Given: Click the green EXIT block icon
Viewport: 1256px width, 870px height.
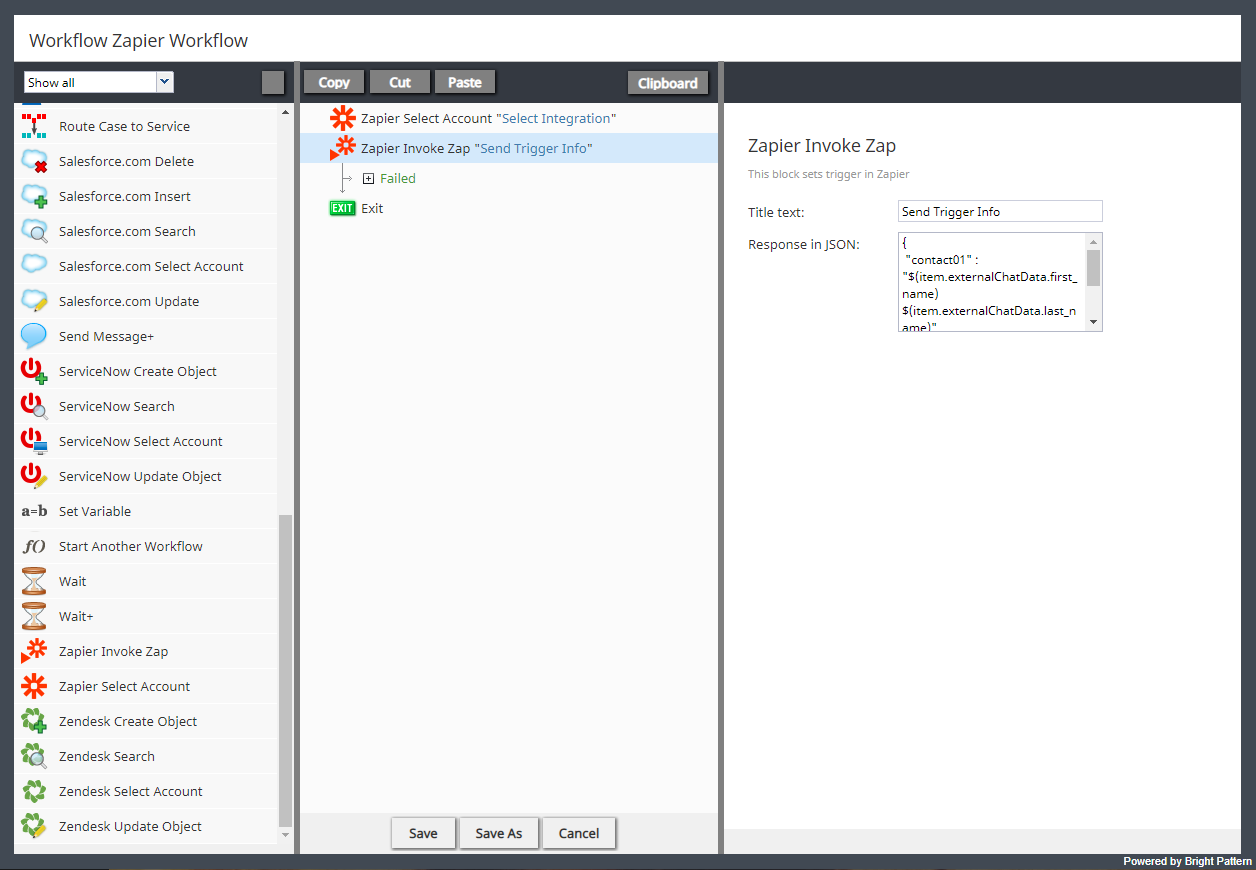Looking at the screenshot, I should coord(343,208).
